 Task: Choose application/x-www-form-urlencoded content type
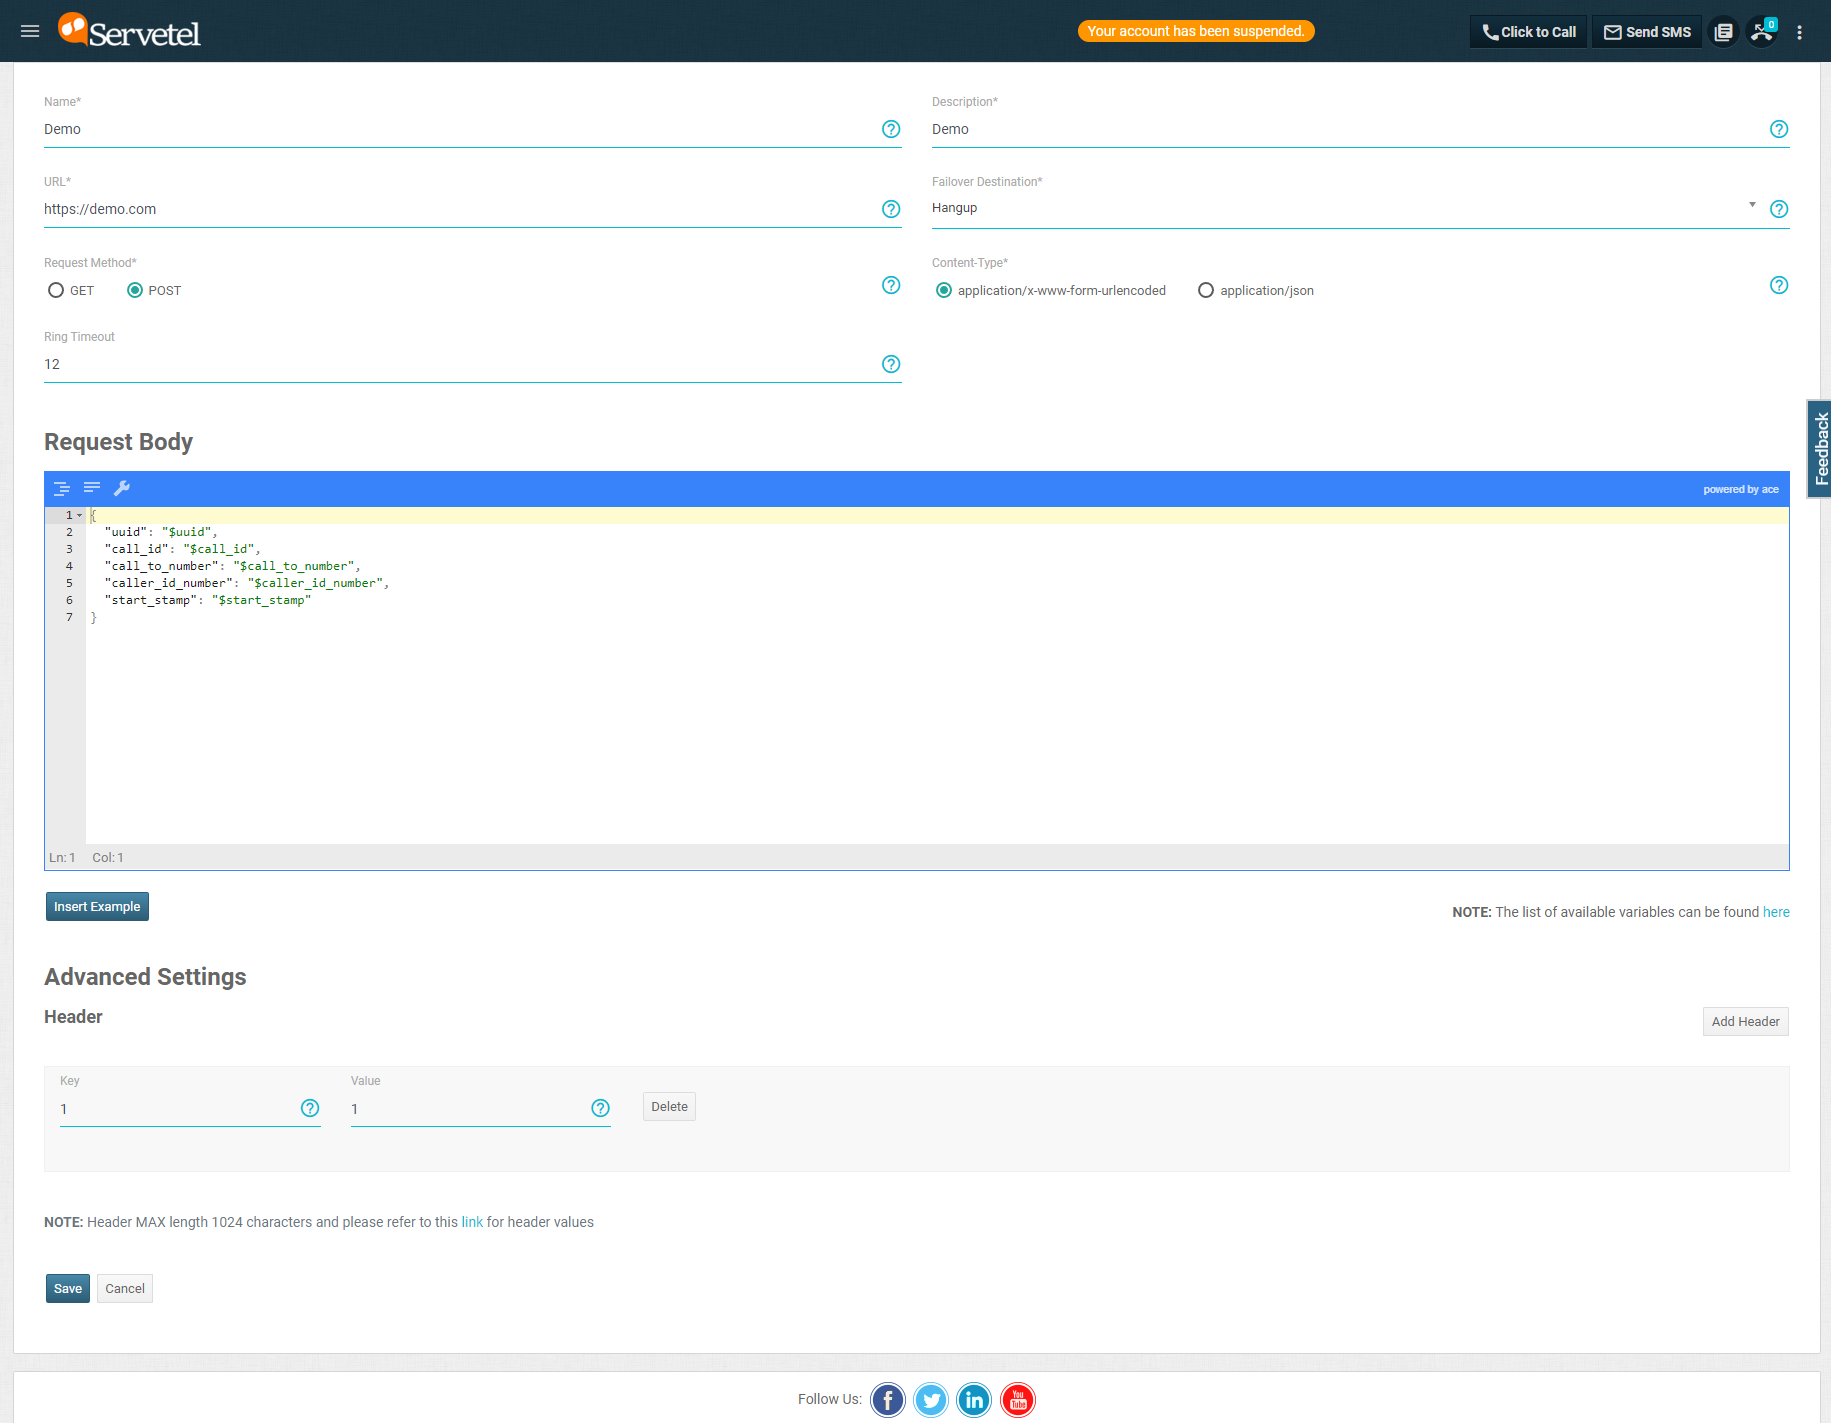click(x=944, y=290)
